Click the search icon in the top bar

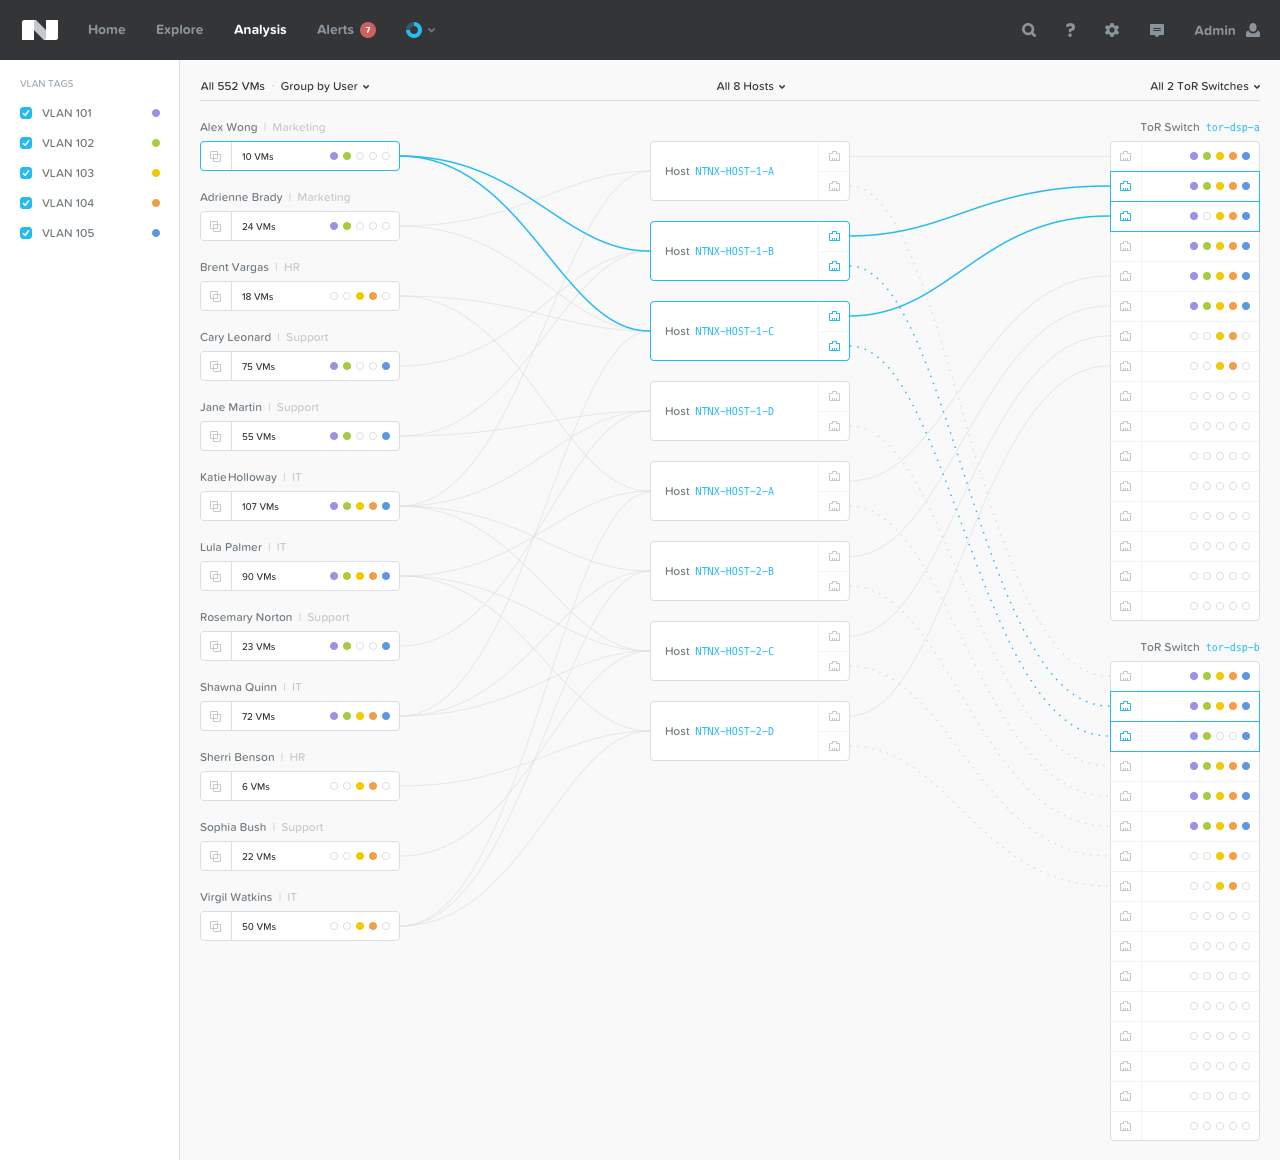[x=1028, y=30]
